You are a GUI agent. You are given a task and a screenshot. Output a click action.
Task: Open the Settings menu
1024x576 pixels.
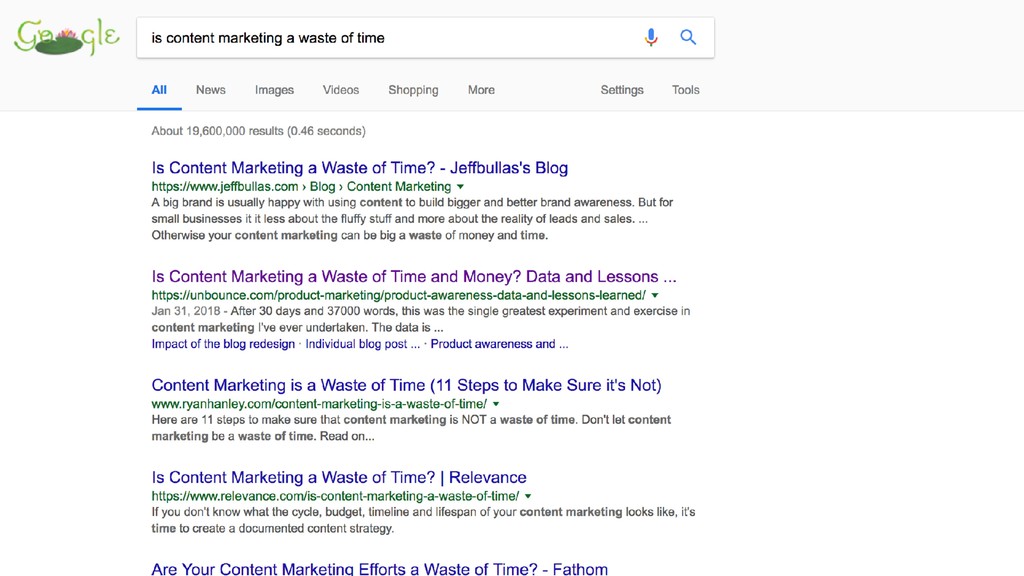pos(622,90)
